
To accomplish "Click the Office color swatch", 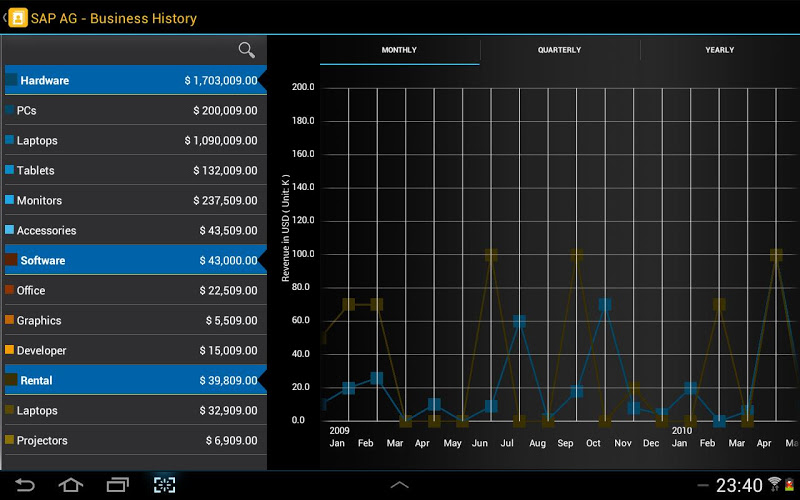I will 9,289.
